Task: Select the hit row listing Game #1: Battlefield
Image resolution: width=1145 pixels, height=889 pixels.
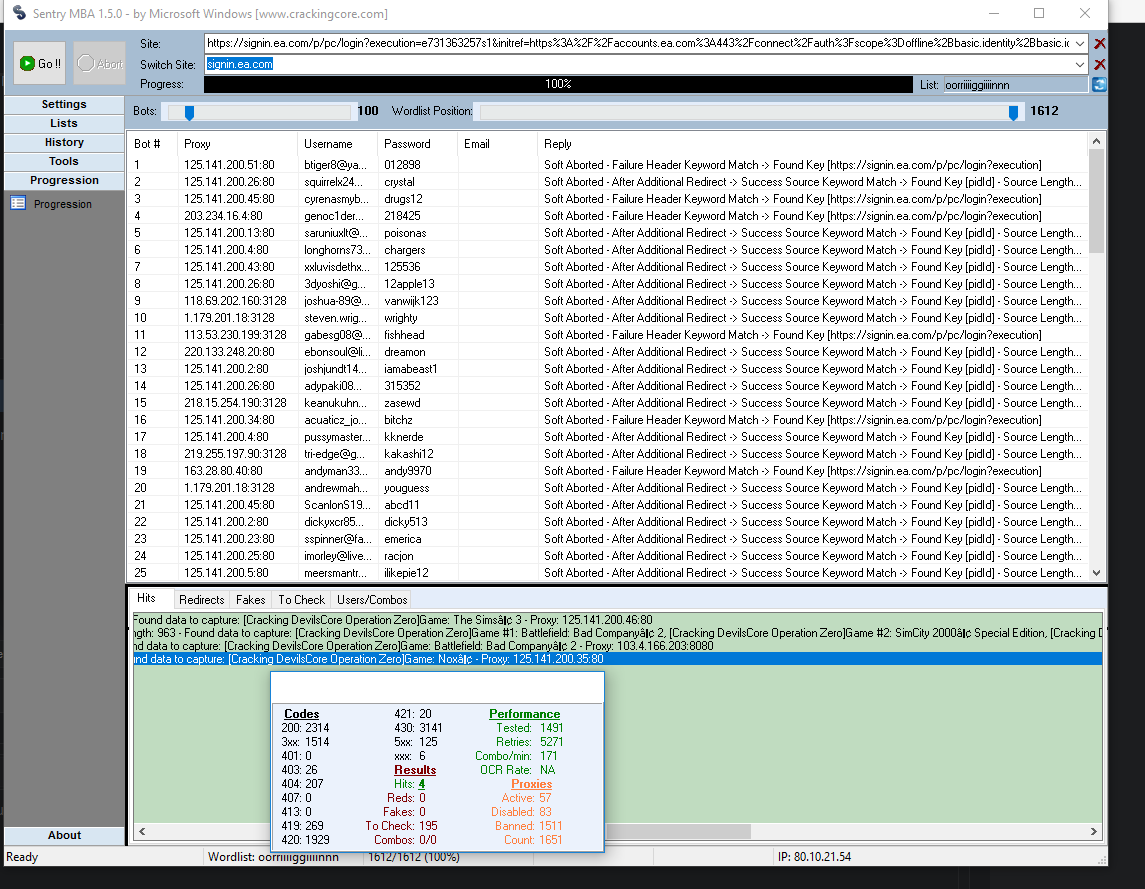Action: click(617, 633)
